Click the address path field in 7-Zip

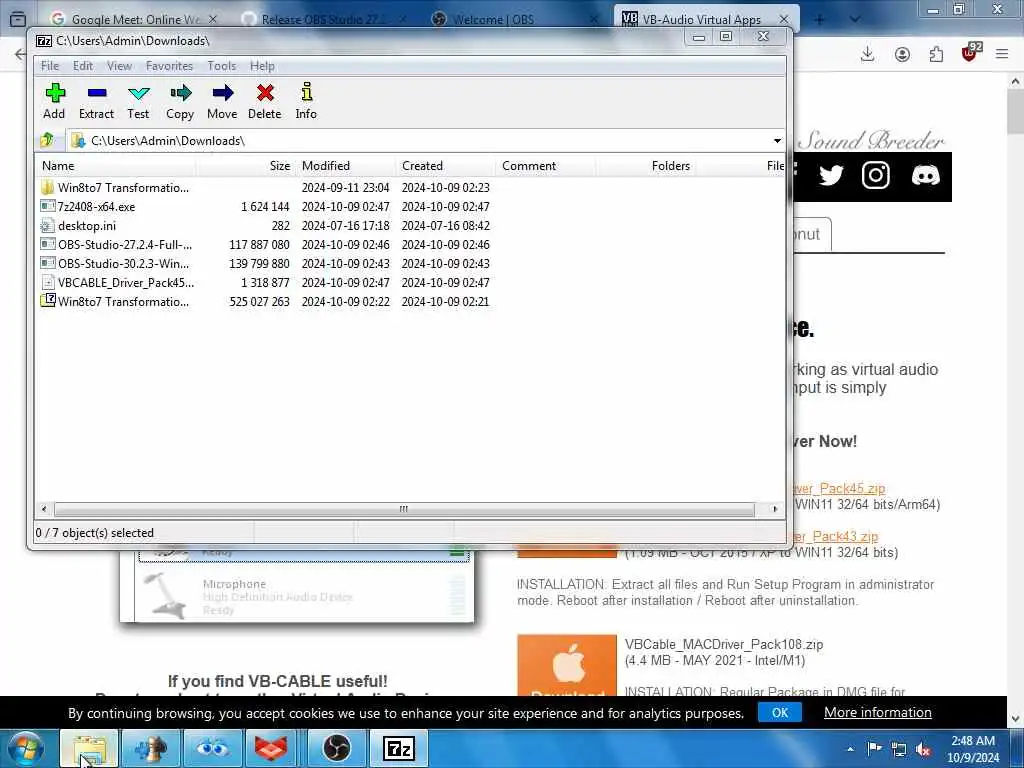tap(418, 140)
